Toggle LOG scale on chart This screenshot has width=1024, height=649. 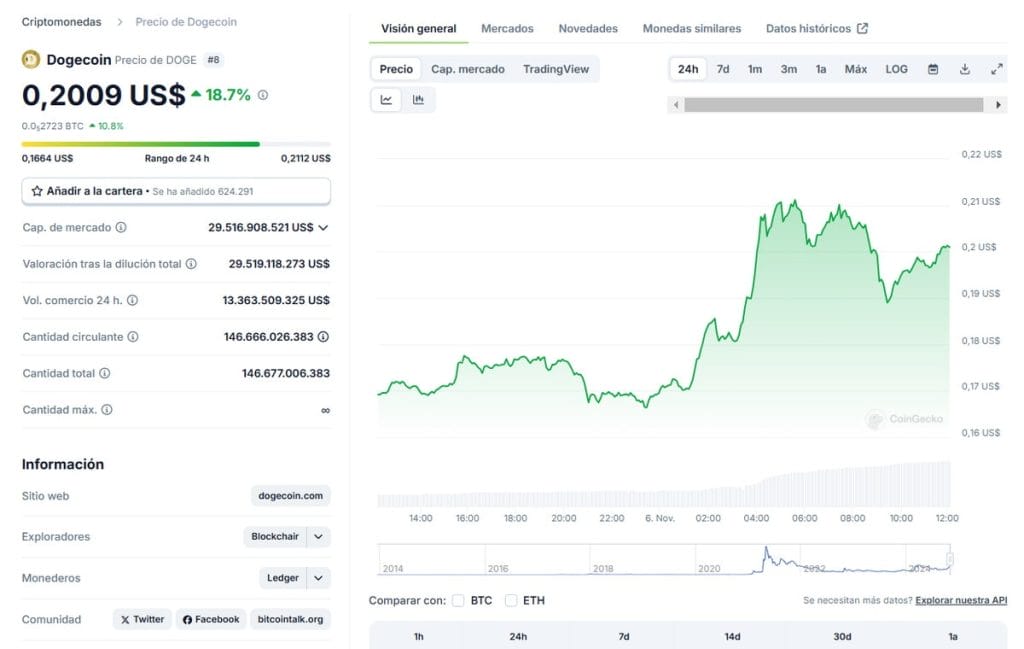tap(896, 69)
